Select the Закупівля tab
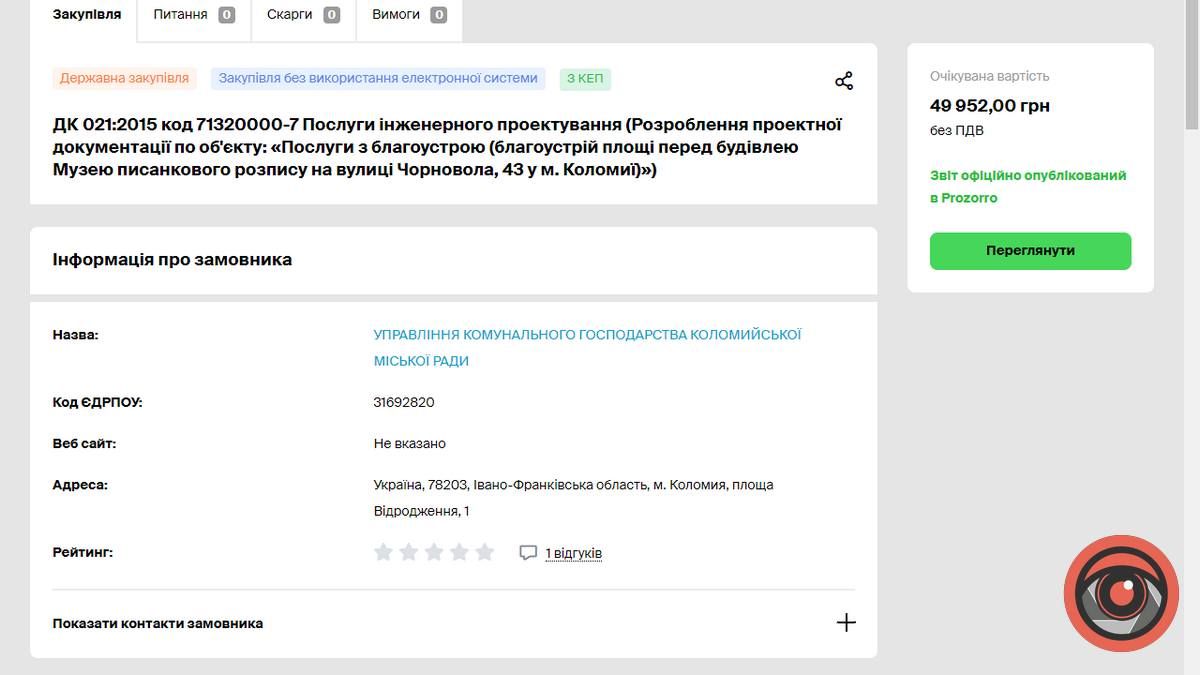Screen dimensions: 1200x675 pos(86,14)
